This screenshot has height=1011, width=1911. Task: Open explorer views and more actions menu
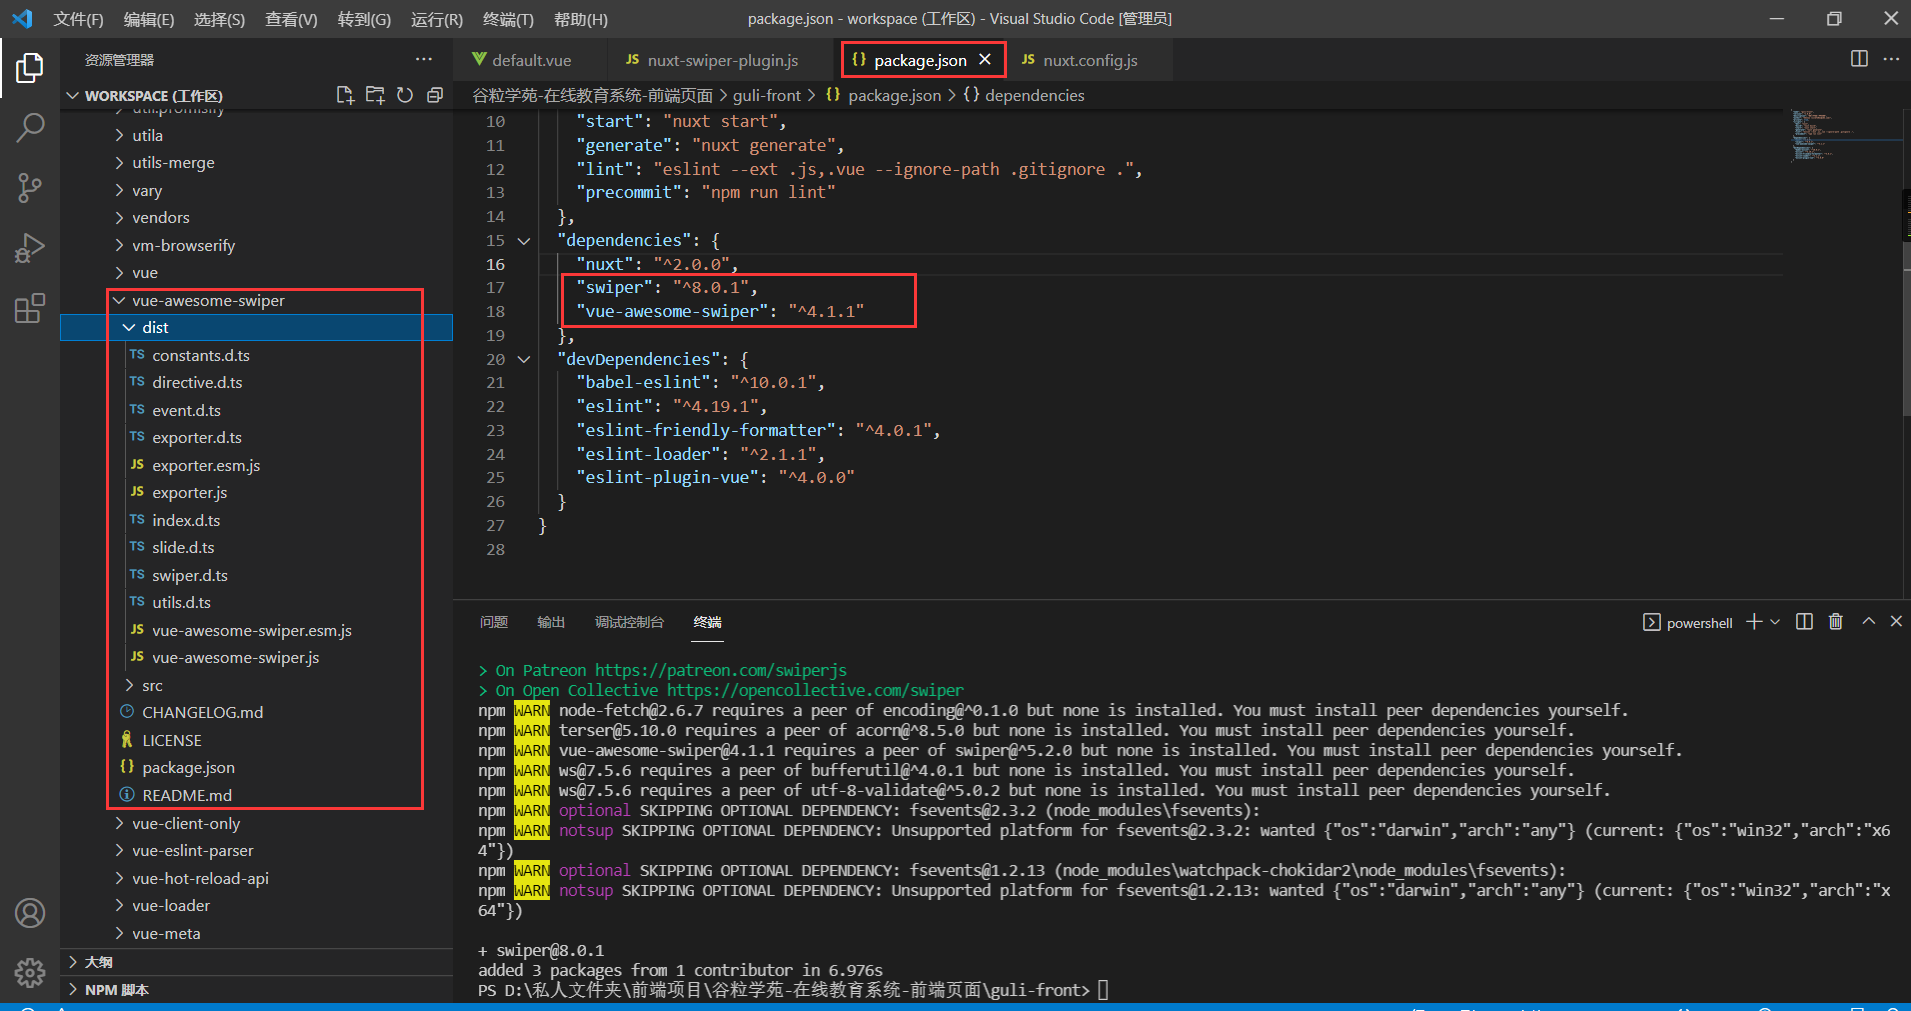click(x=424, y=60)
